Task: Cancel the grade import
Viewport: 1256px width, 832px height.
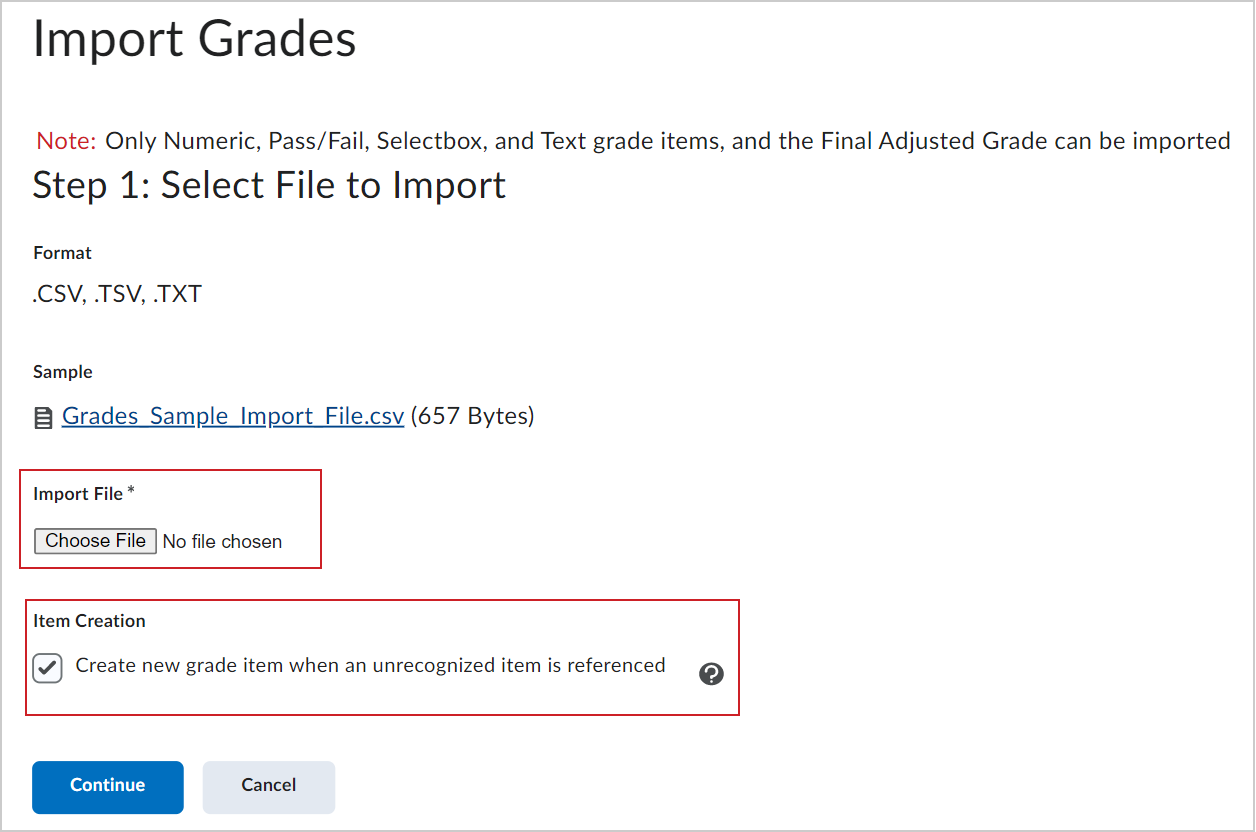Action: click(x=268, y=787)
